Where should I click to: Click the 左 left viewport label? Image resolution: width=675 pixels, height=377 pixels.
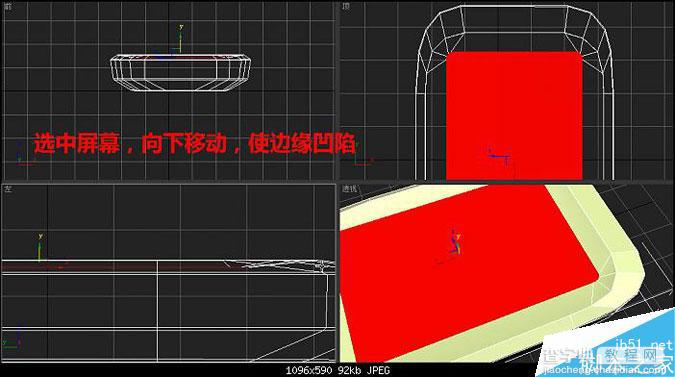[8, 189]
